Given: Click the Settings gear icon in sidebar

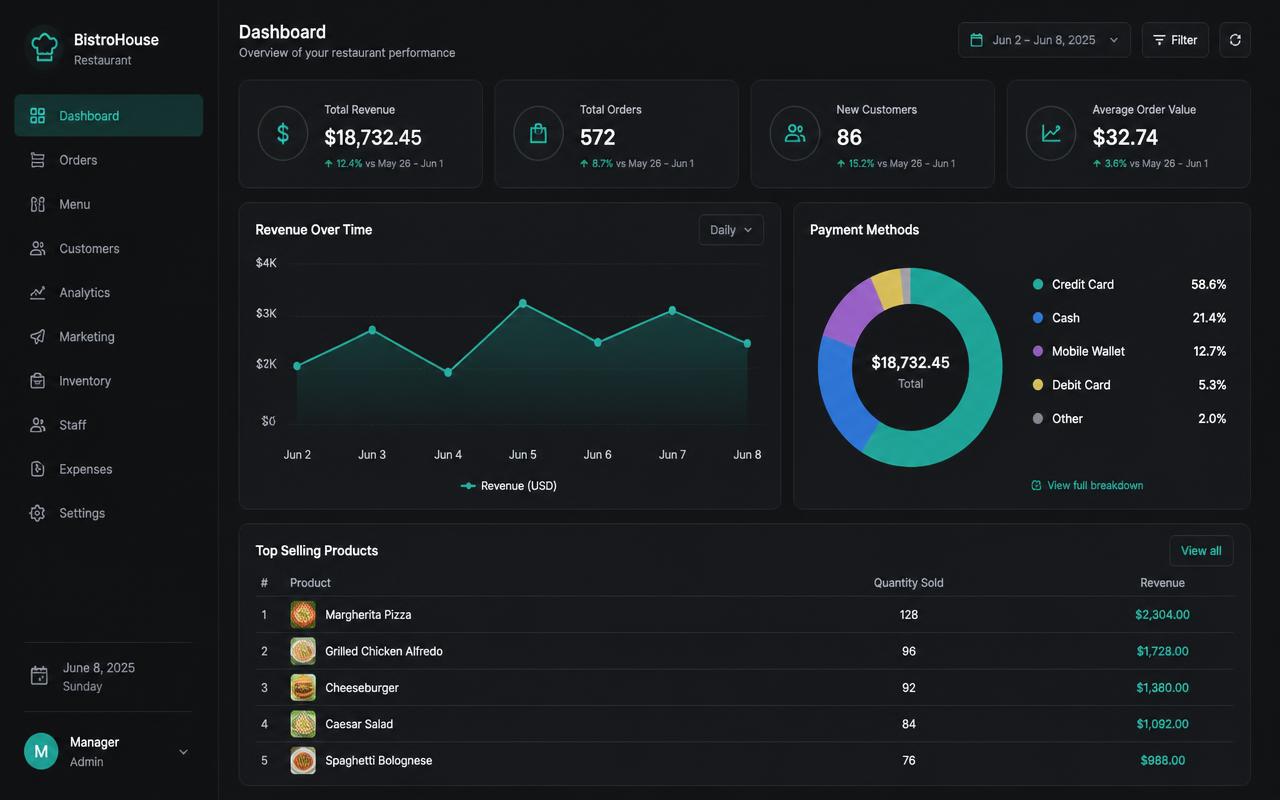Looking at the screenshot, I should pyautogui.click(x=38, y=513).
